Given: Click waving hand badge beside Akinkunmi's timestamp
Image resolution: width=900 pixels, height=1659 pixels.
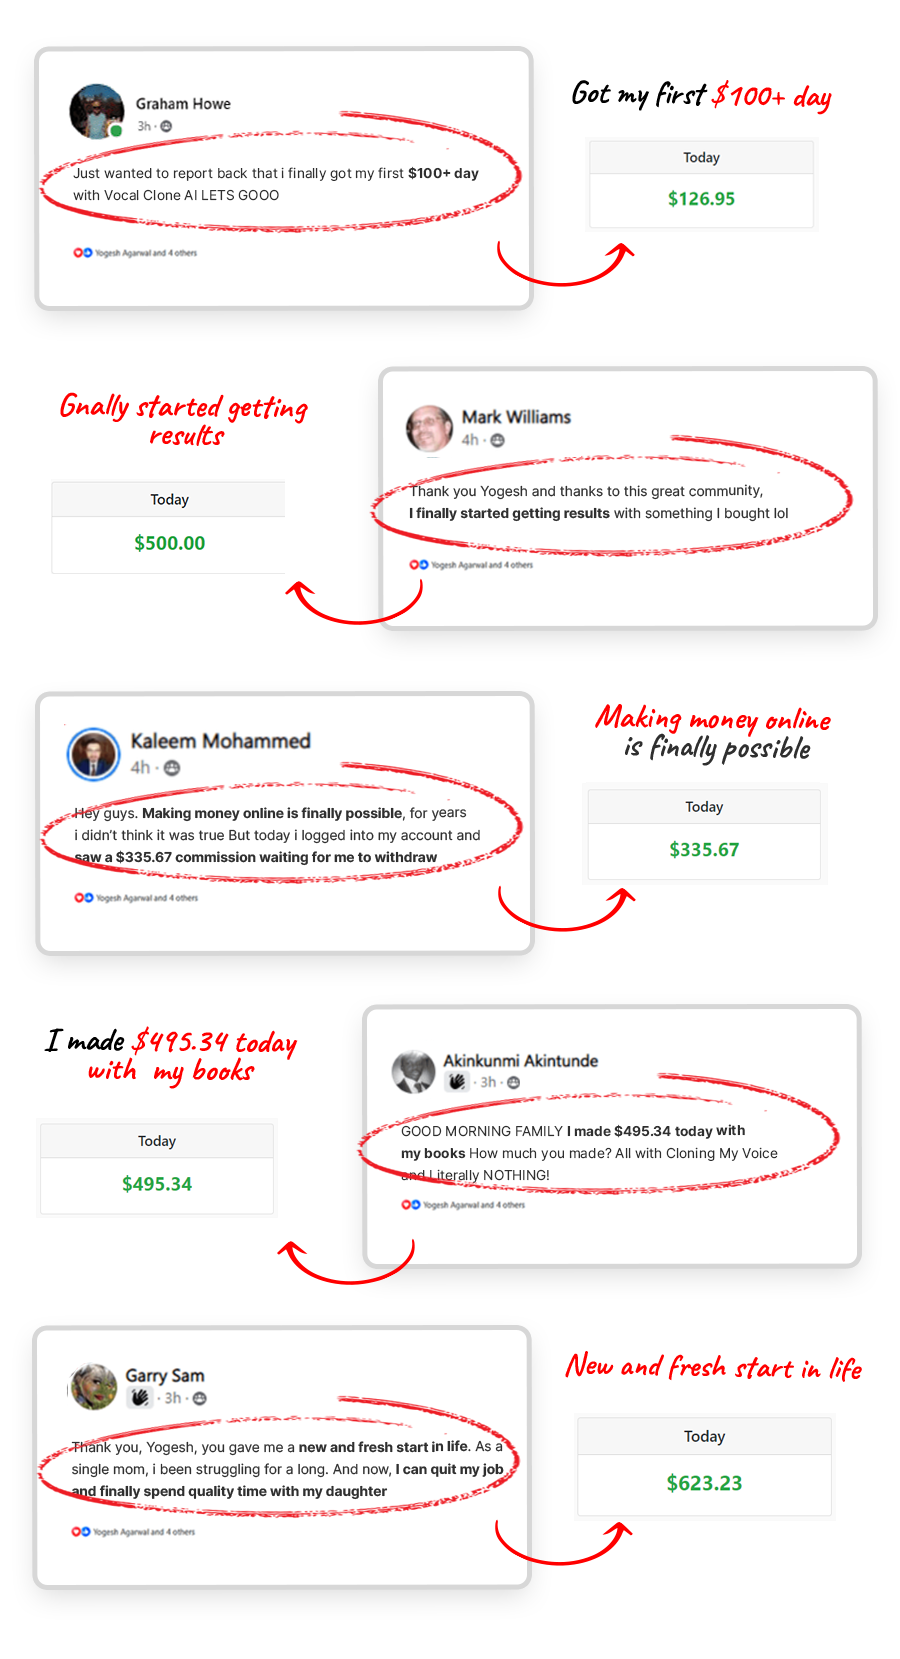Looking at the screenshot, I should pos(457,1082).
